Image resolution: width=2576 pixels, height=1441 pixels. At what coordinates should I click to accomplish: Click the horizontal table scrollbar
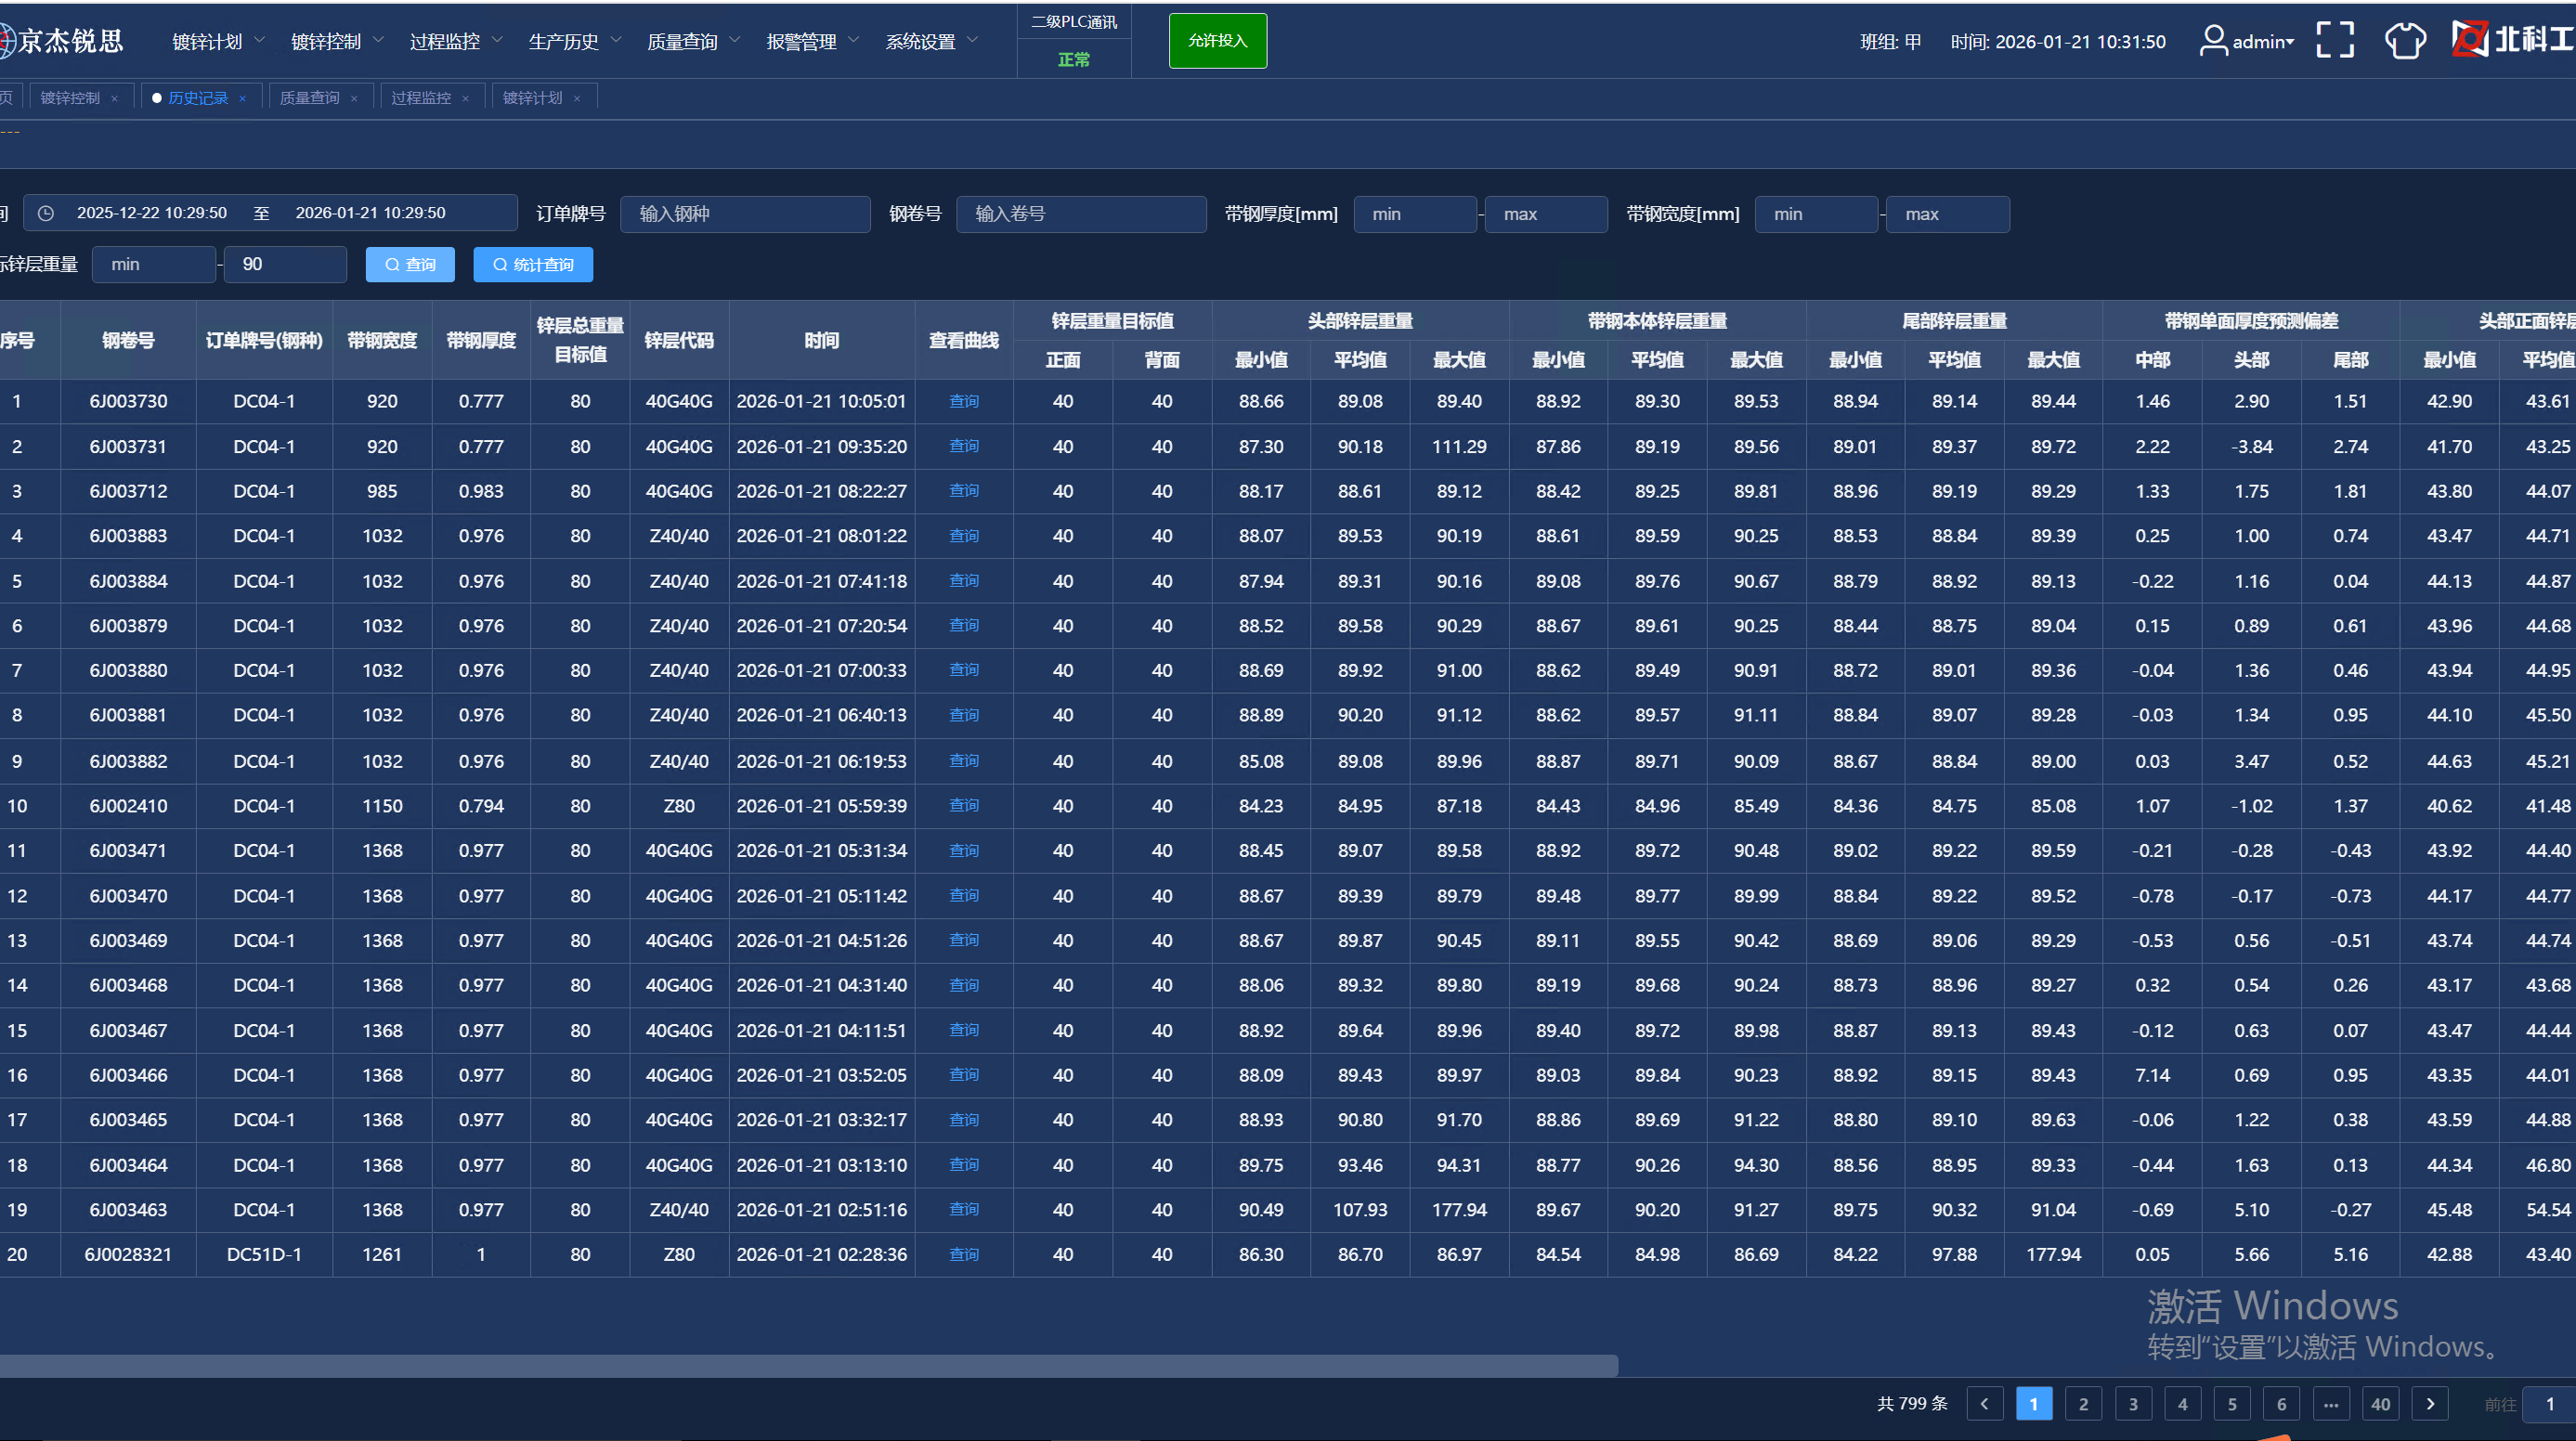[808, 1366]
